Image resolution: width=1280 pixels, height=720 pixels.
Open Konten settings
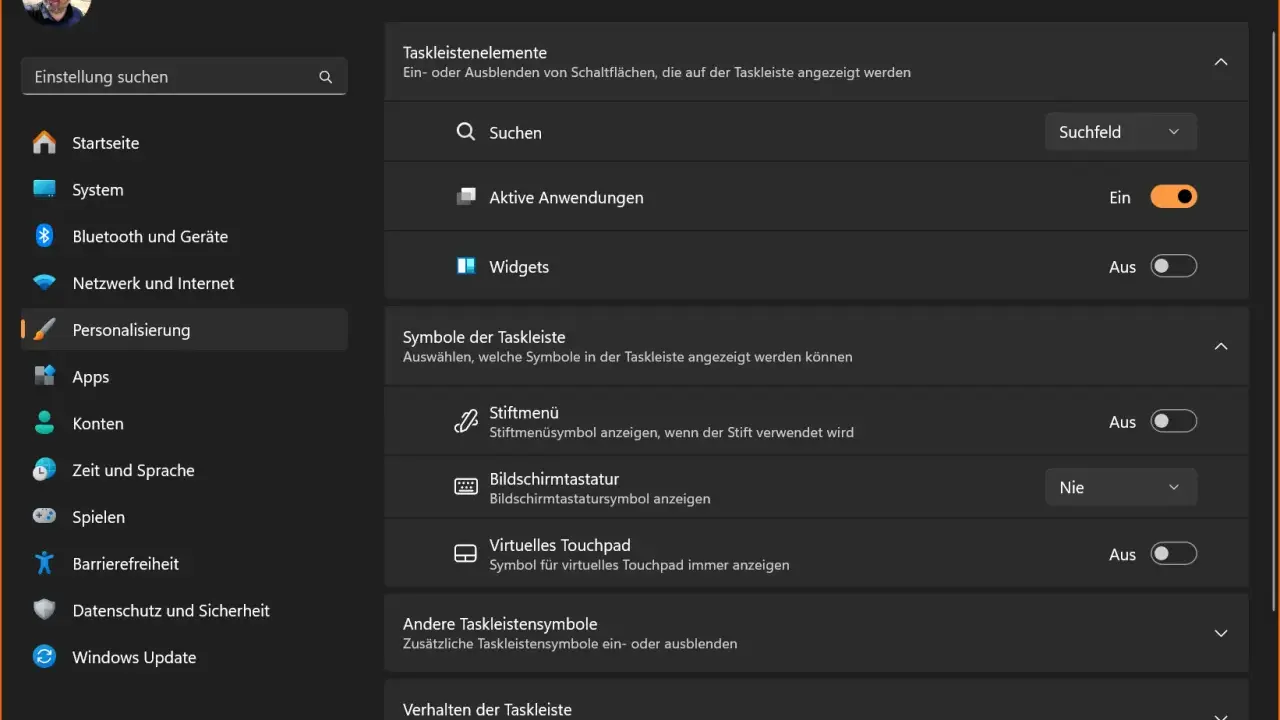[x=184, y=423]
